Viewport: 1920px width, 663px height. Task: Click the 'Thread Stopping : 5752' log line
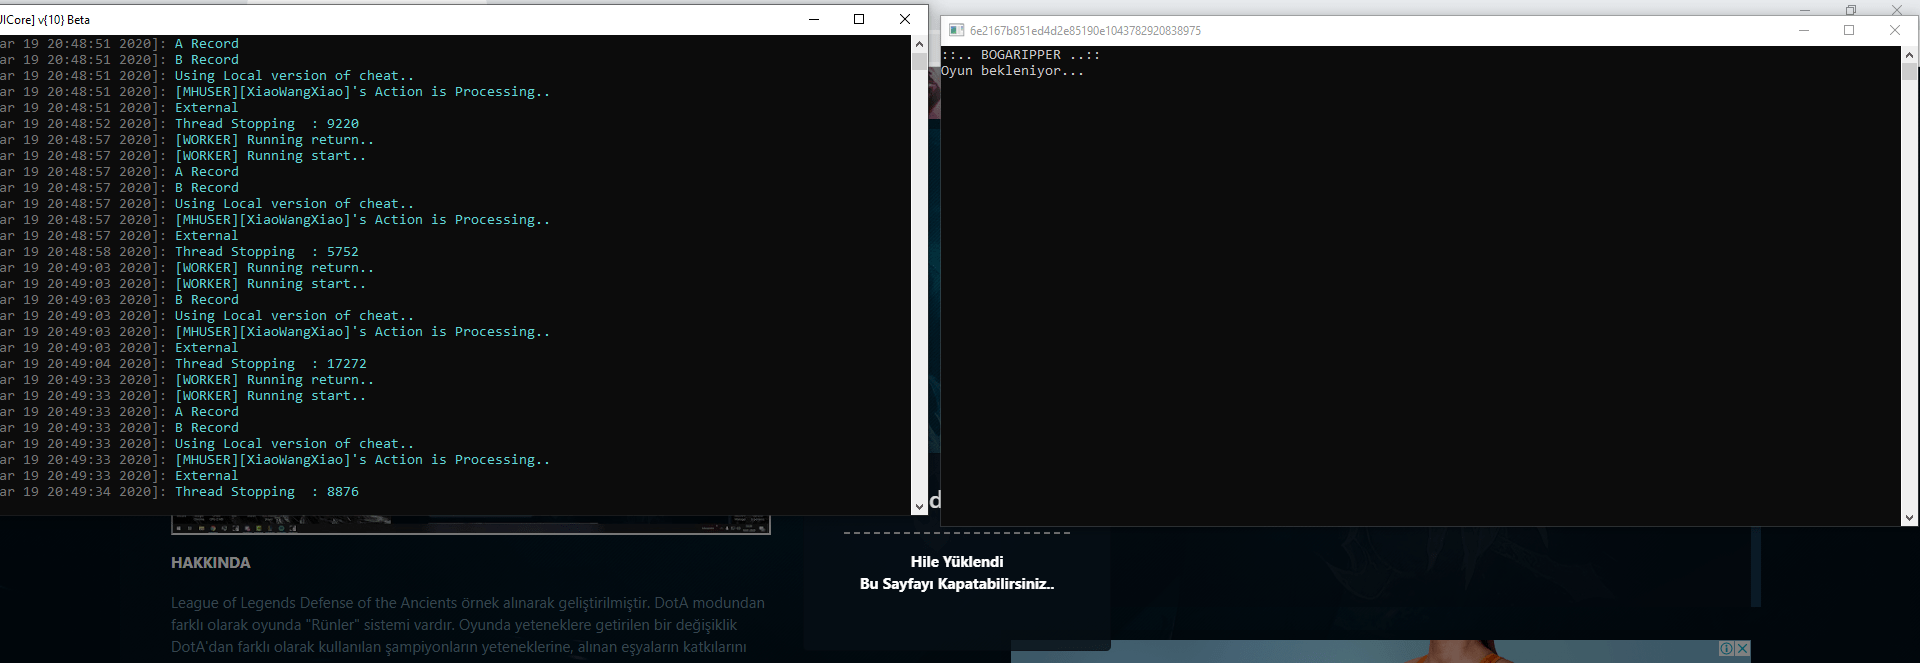click(x=267, y=252)
